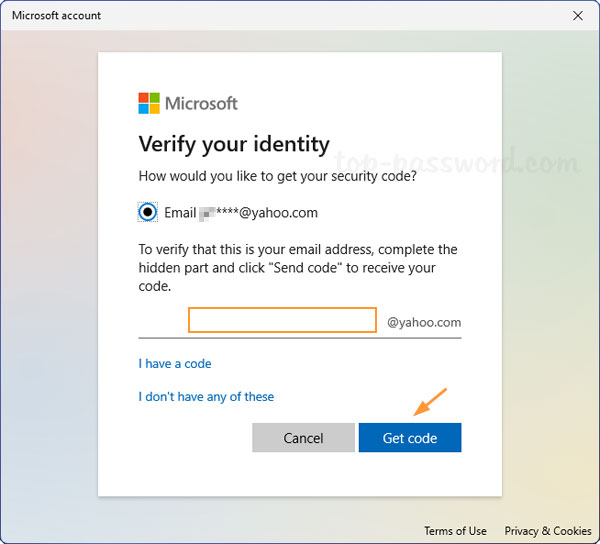Image resolution: width=600 pixels, height=544 pixels.
Task: Click the "Verify your identity" heading
Action: coord(234,144)
